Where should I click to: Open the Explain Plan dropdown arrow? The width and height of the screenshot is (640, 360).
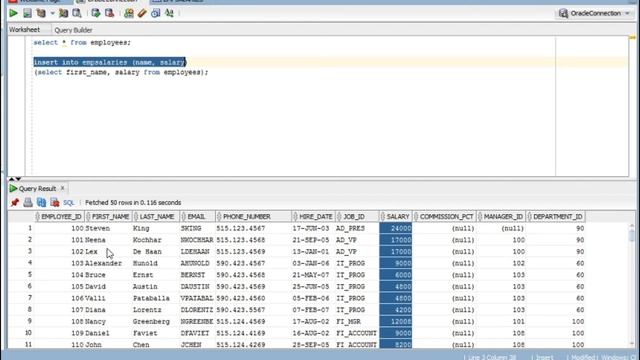point(52,13)
